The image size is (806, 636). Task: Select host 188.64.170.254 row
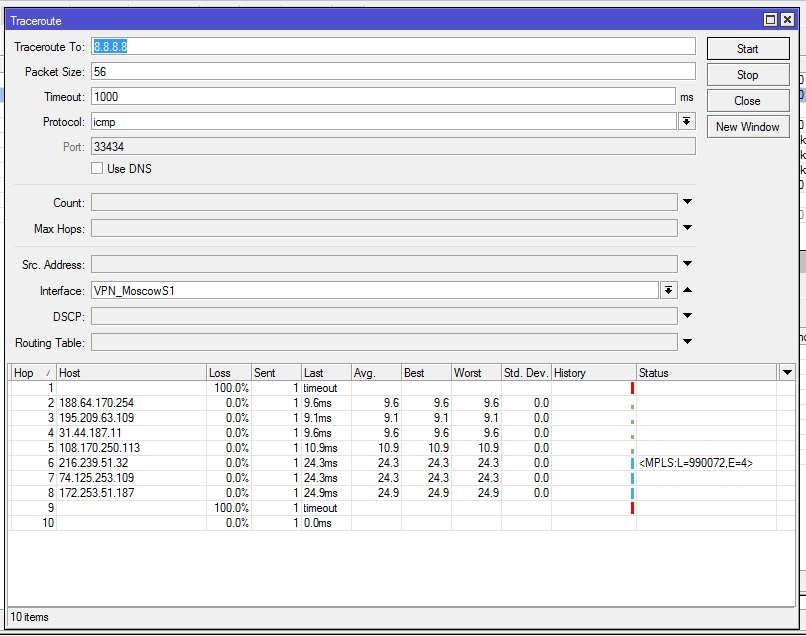click(x=402, y=403)
